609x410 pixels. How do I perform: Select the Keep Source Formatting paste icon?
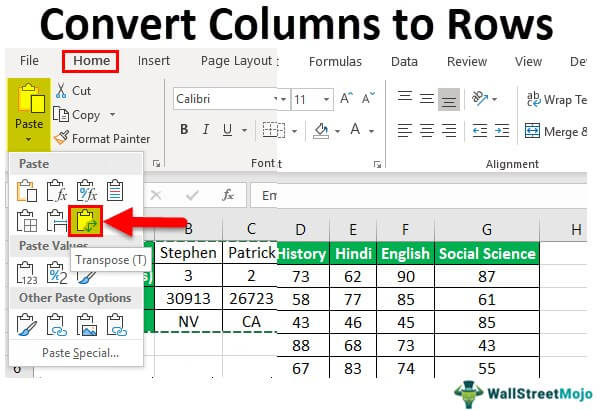tap(116, 188)
